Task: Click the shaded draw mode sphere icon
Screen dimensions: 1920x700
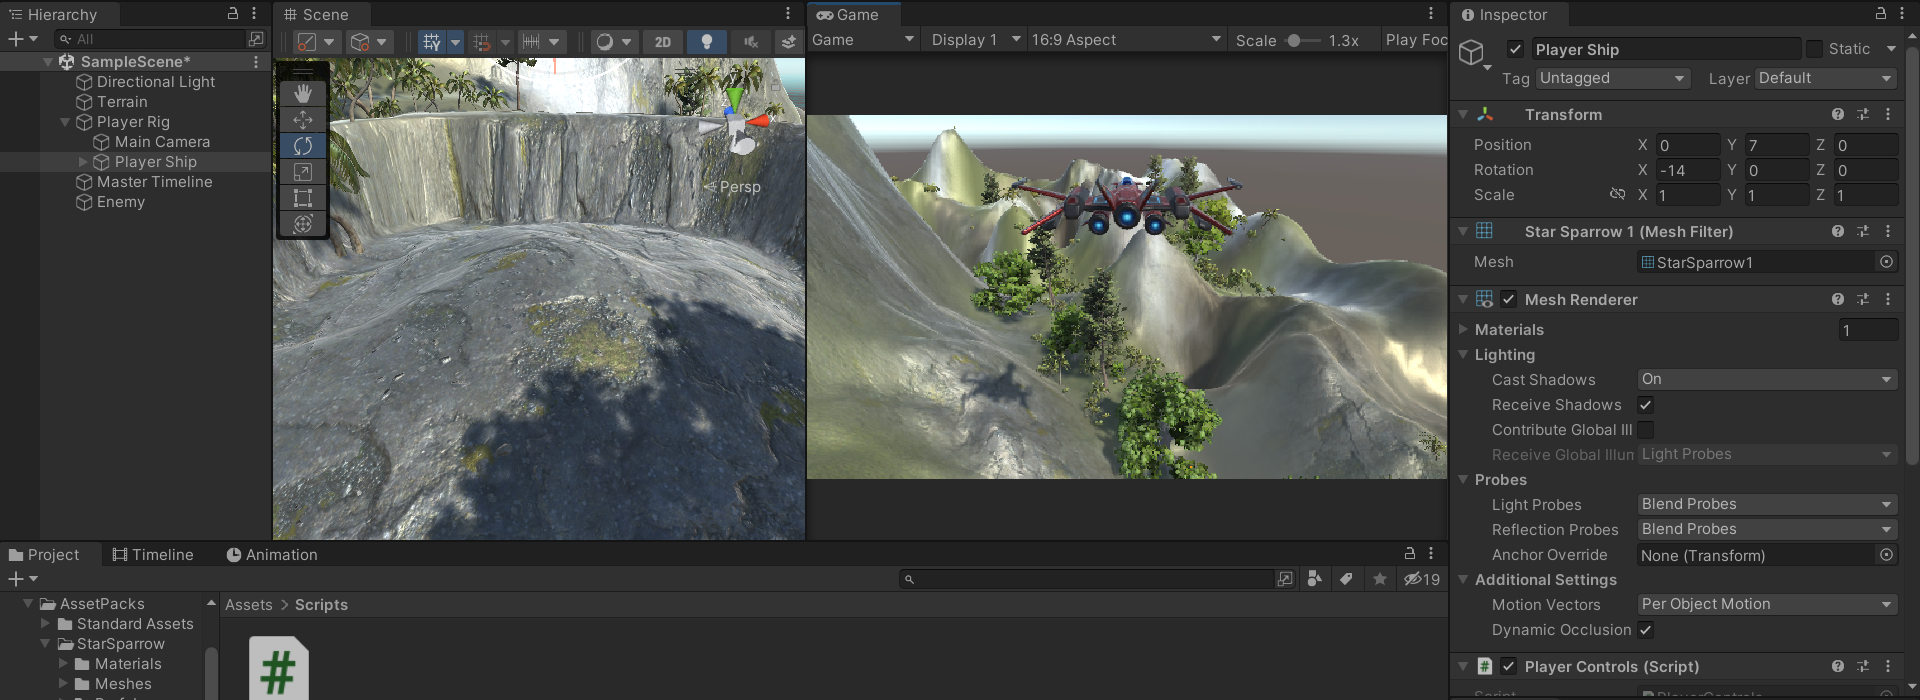Action: coord(604,42)
